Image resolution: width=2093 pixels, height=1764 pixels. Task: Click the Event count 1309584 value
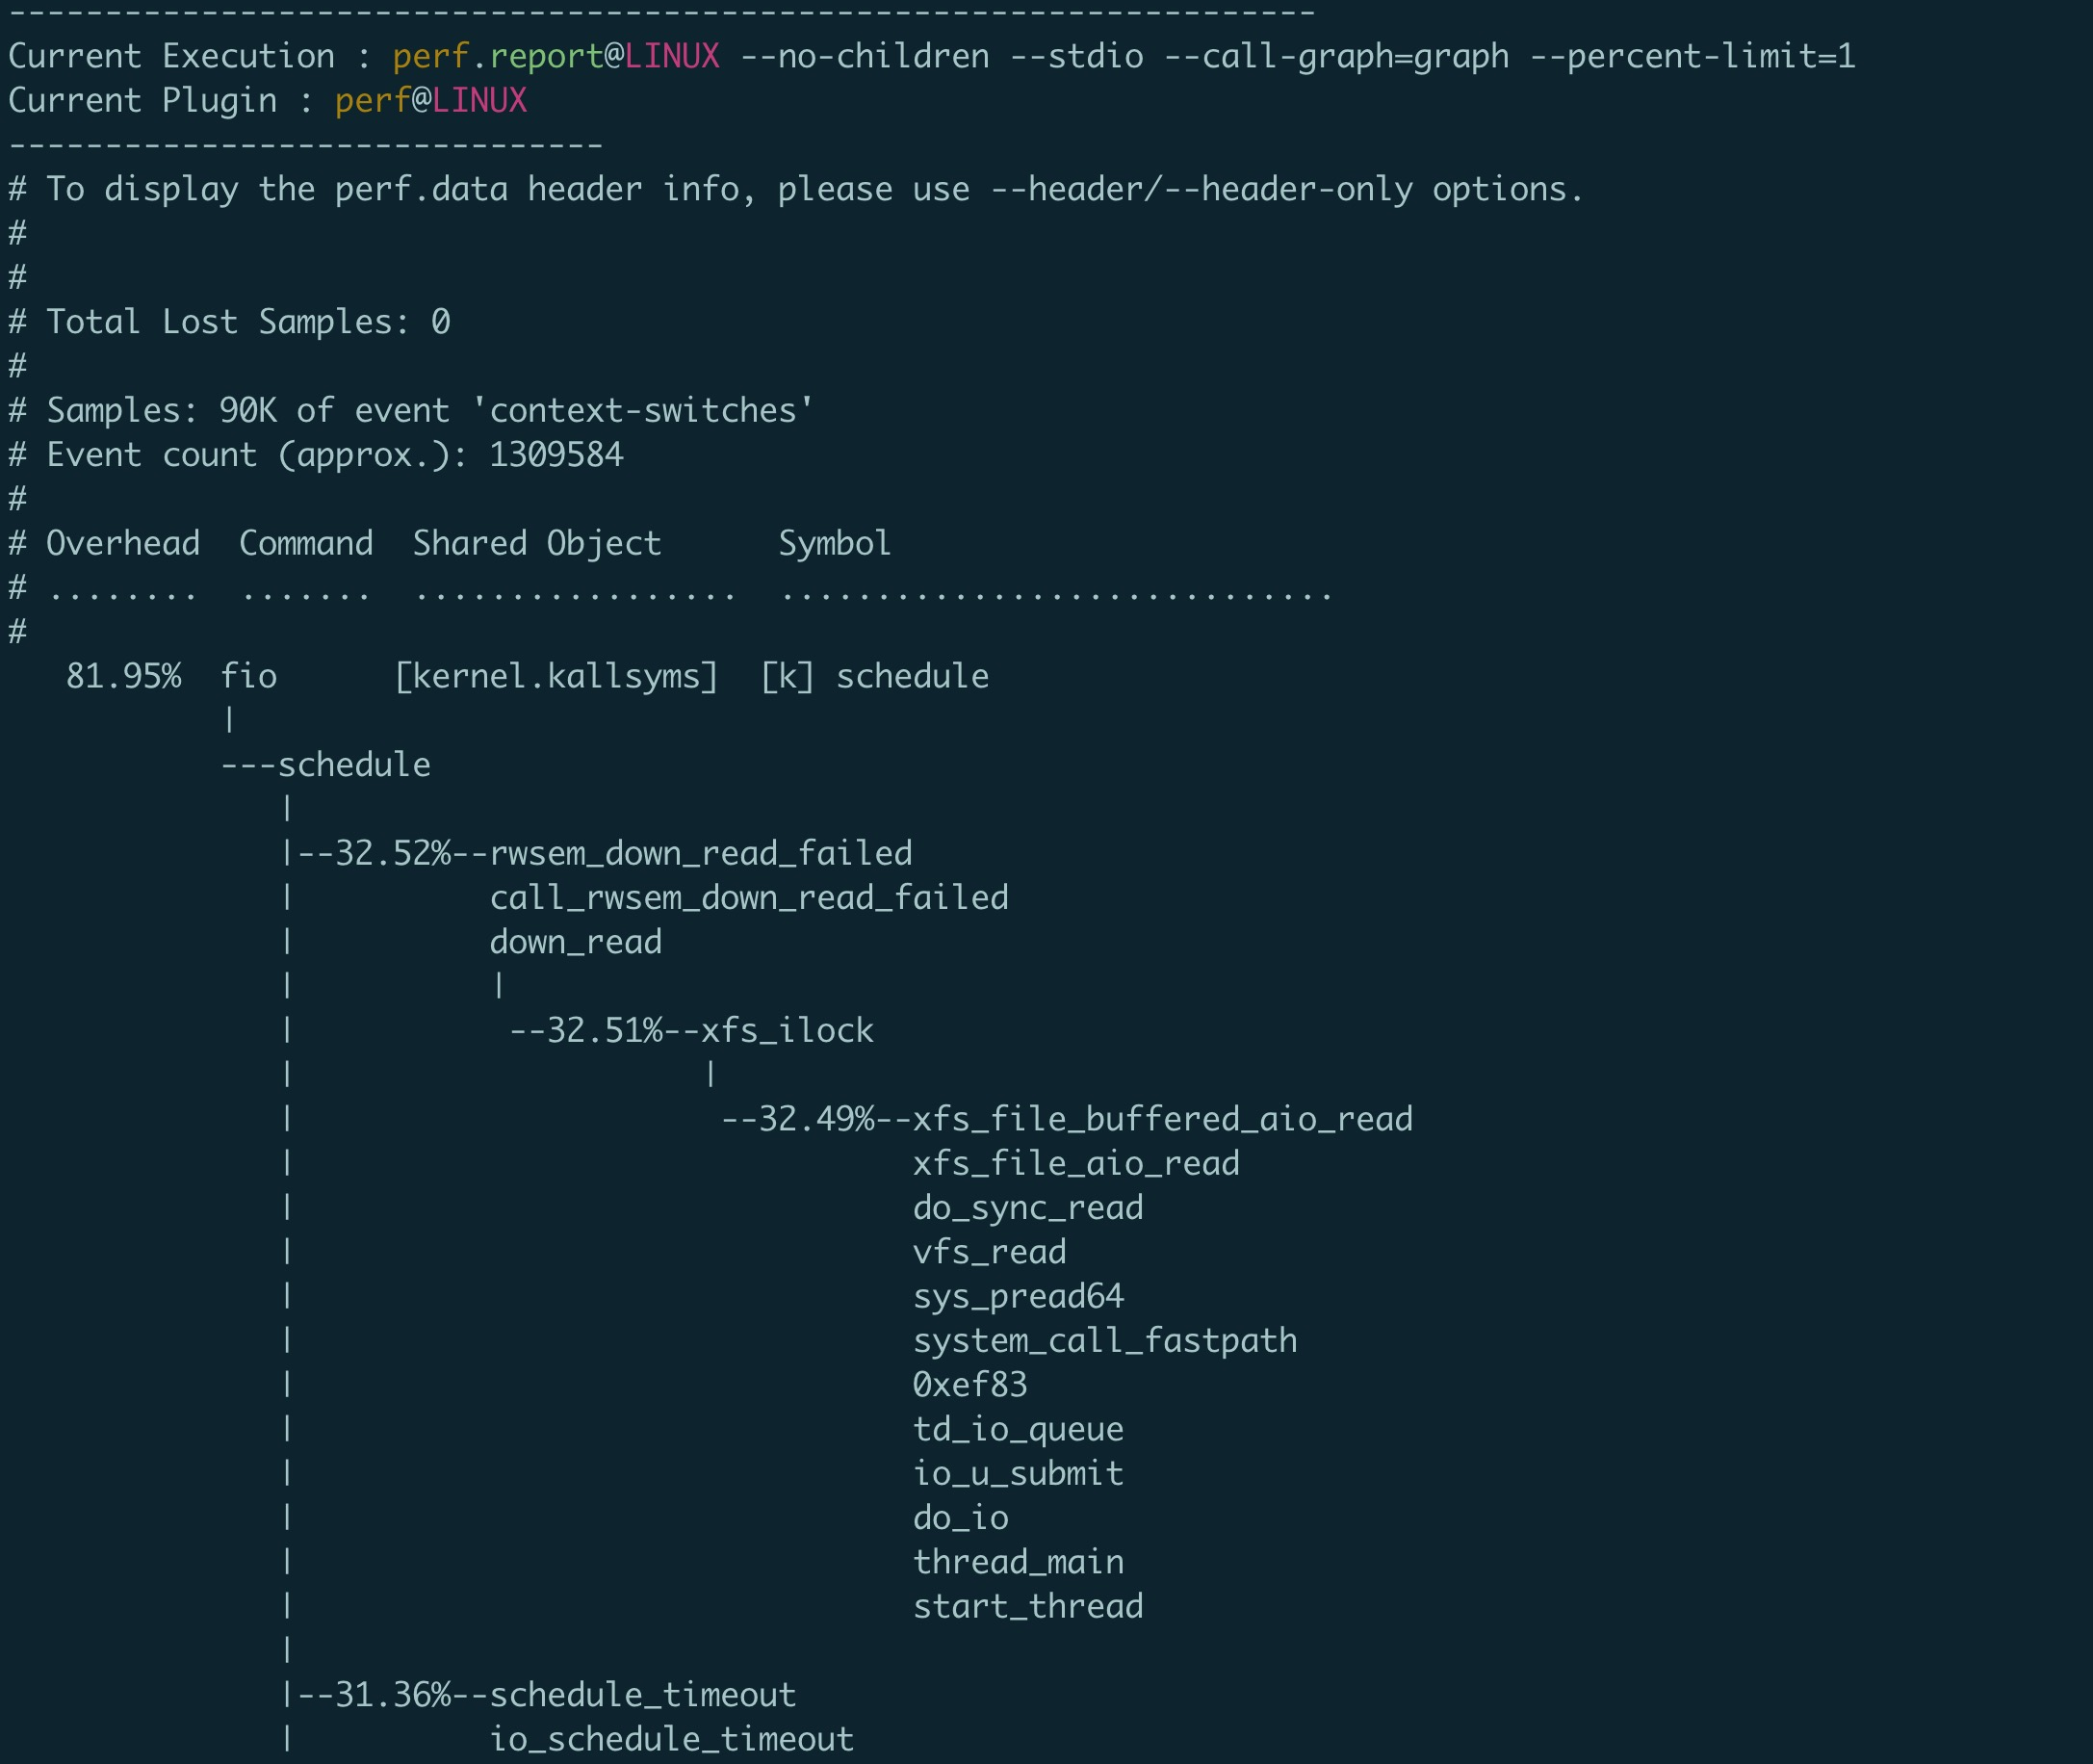(556, 455)
